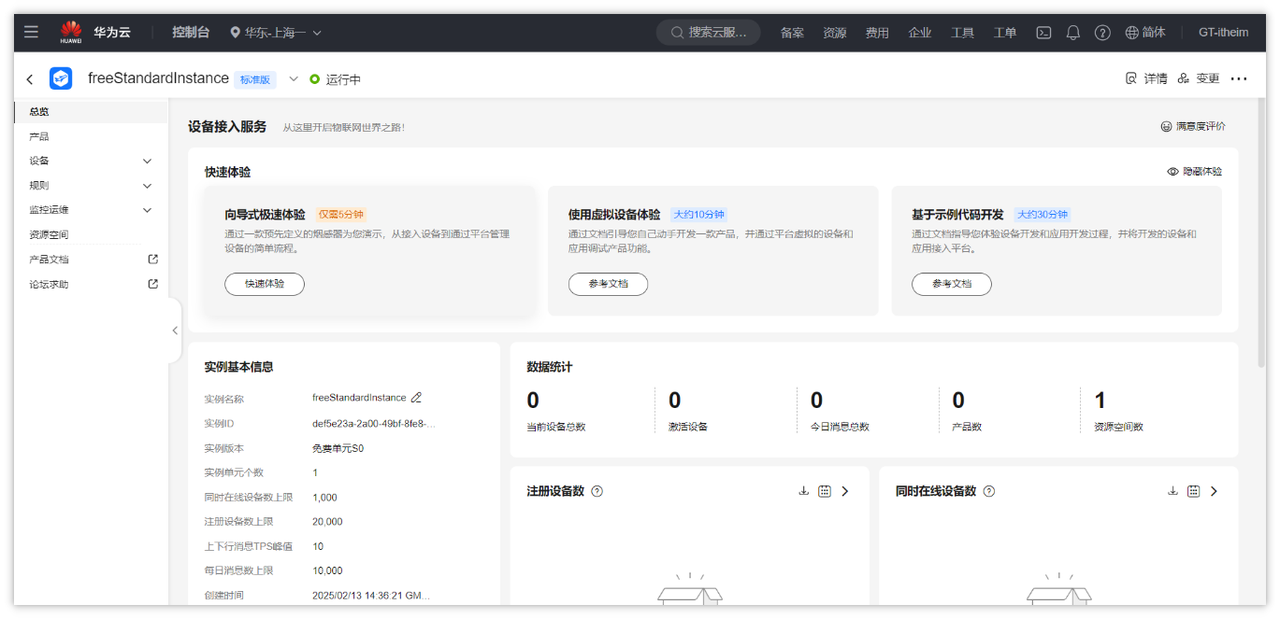Image resolution: width=1280 pixels, height=619 pixels.
Task: Open the GT-itheim account menu
Action: (x=1223, y=32)
